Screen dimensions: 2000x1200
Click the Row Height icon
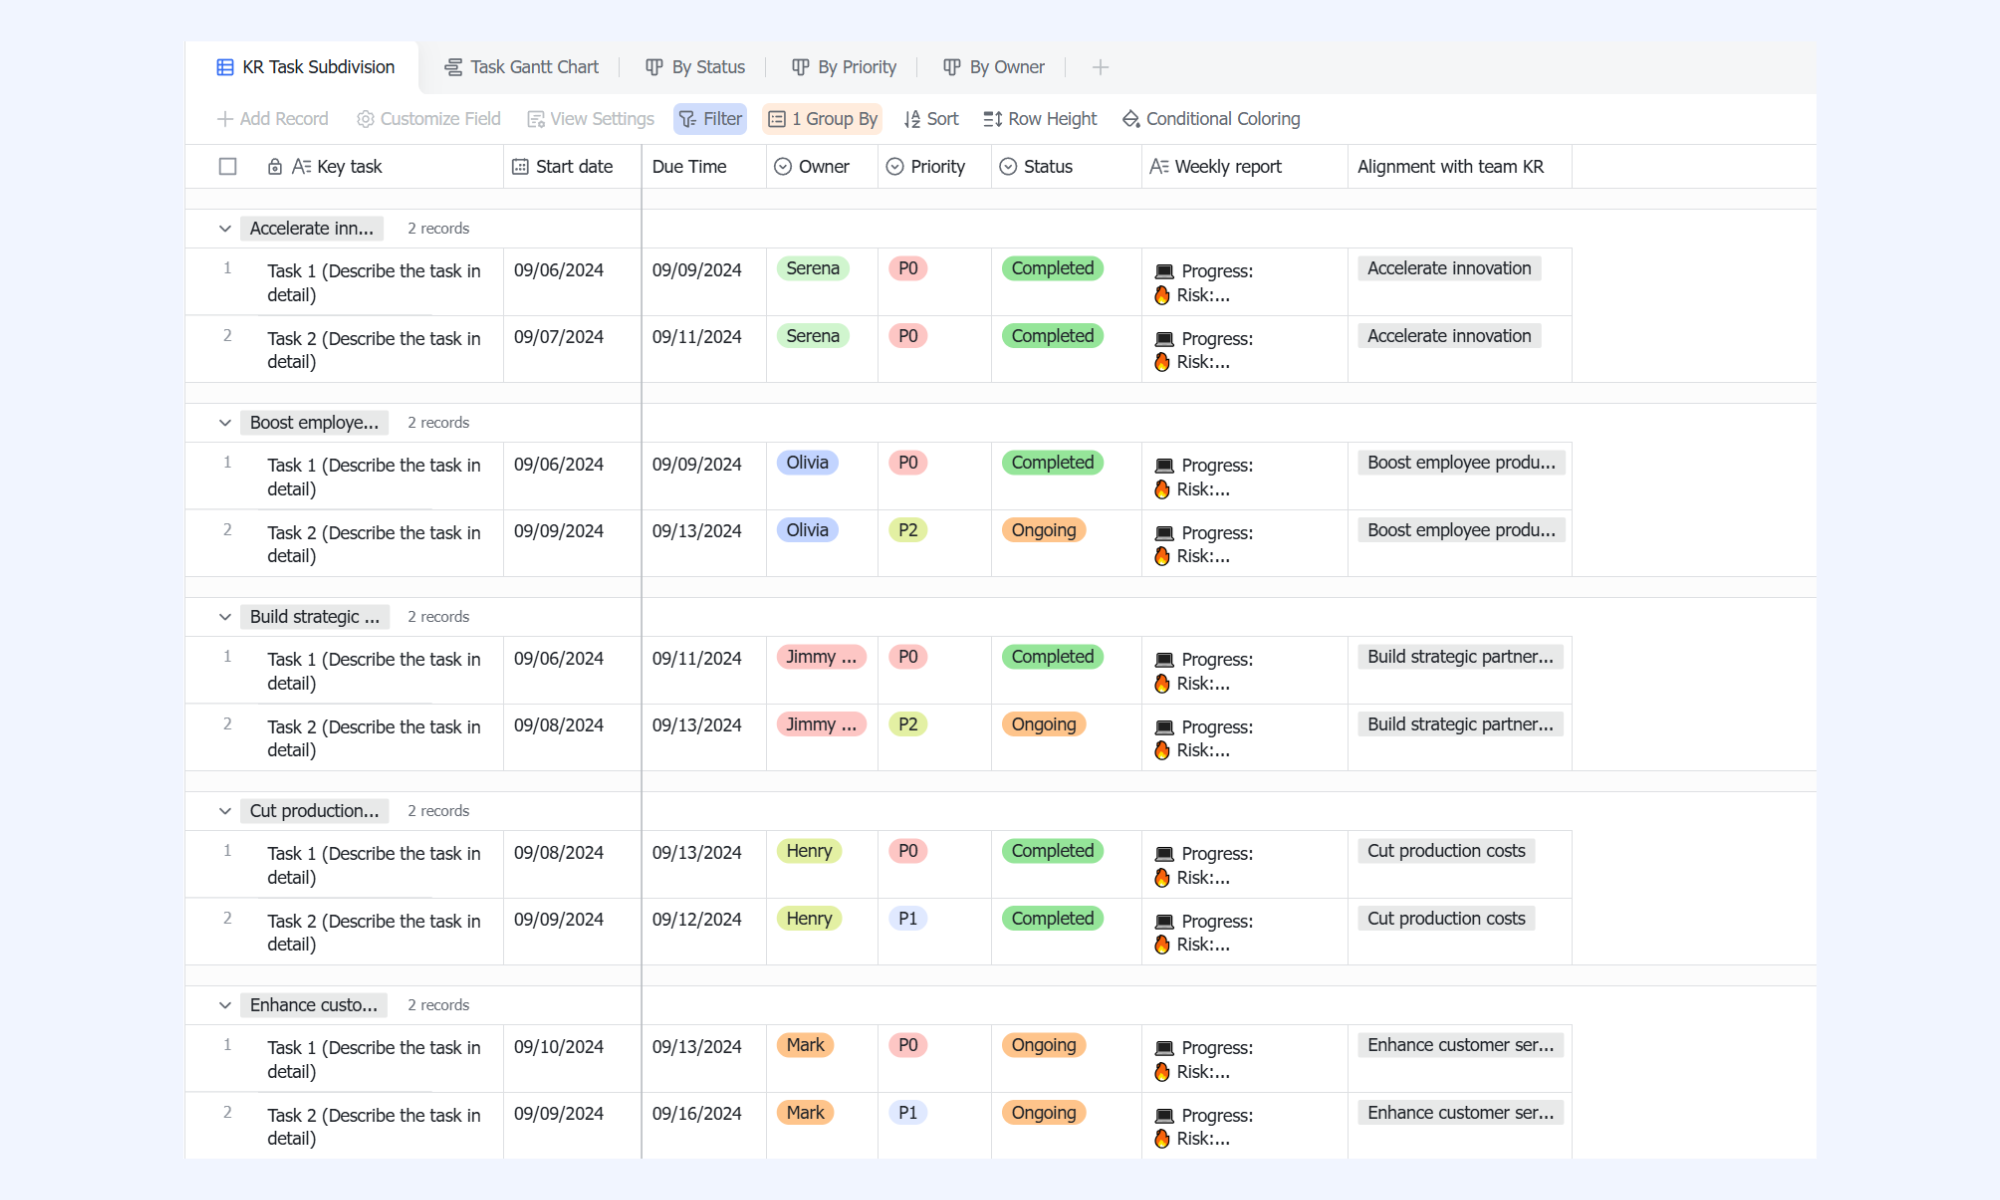[x=992, y=119]
